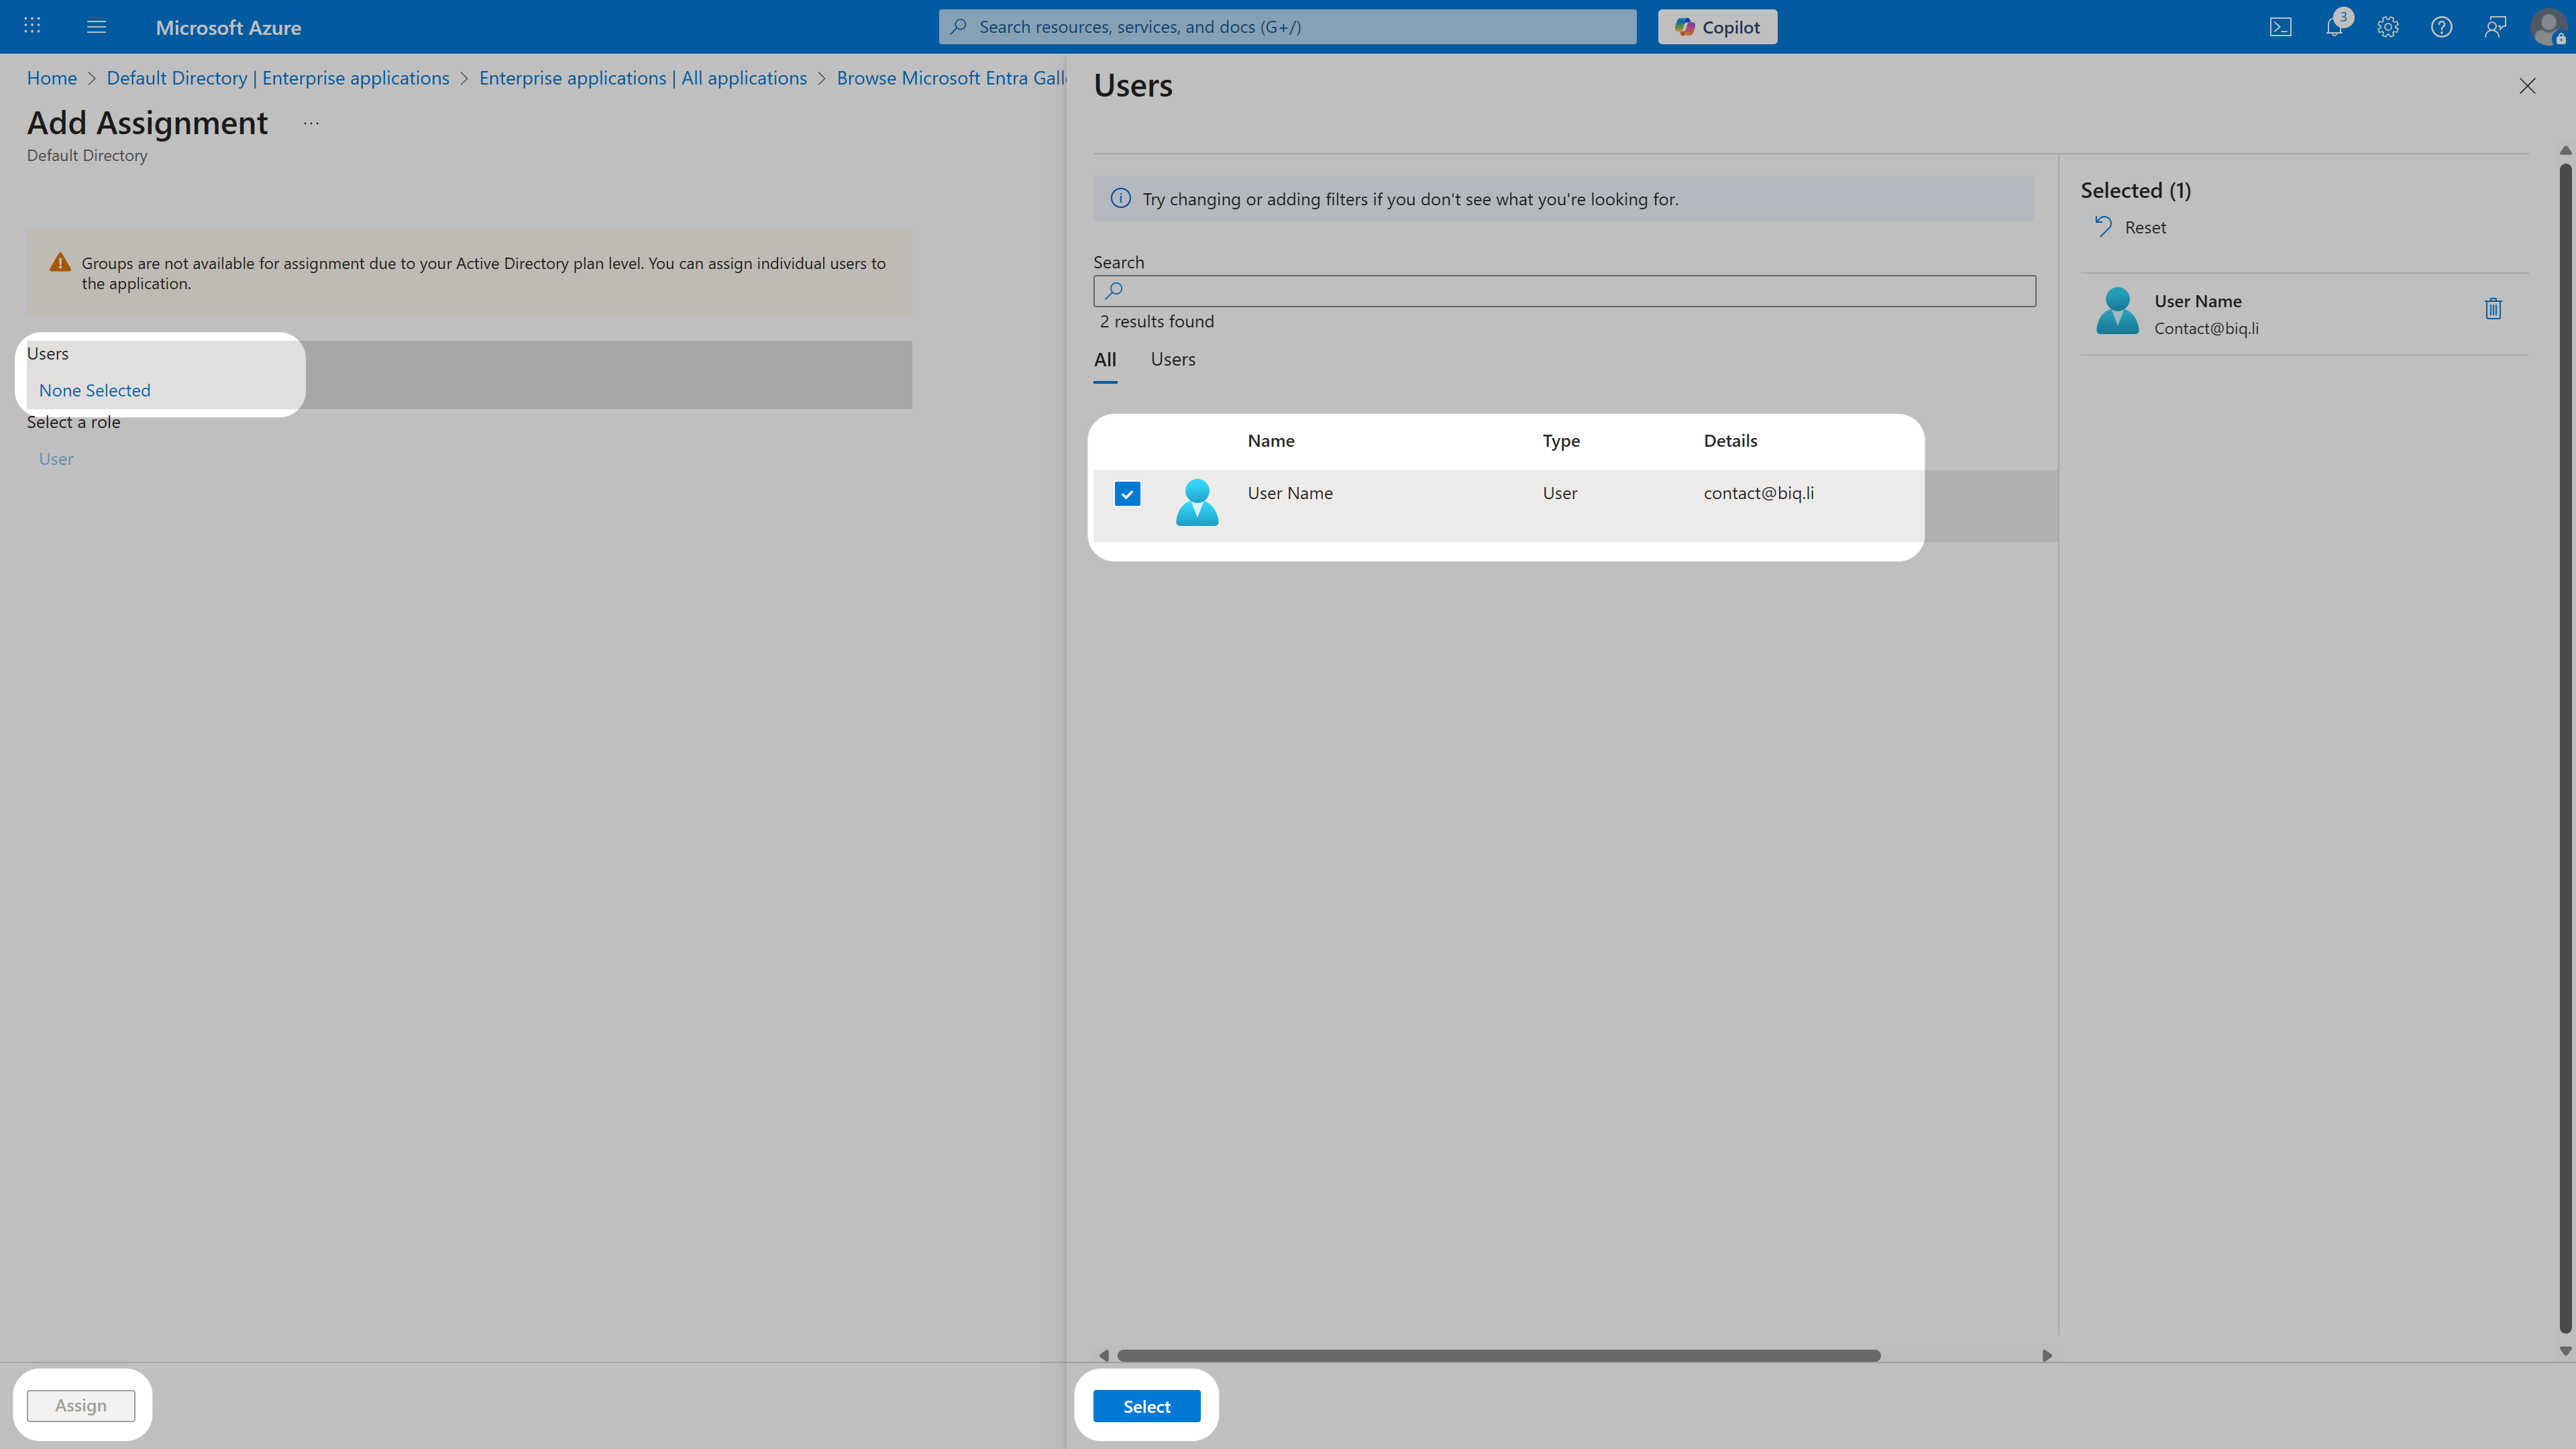Click the global search resources field
2576x1449 pixels.
1287,27
